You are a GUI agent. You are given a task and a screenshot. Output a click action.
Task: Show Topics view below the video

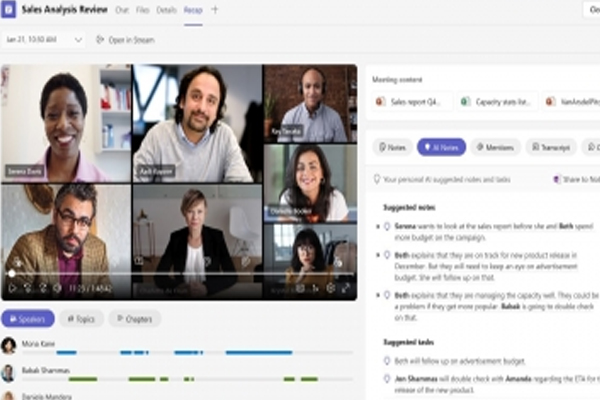click(x=81, y=319)
